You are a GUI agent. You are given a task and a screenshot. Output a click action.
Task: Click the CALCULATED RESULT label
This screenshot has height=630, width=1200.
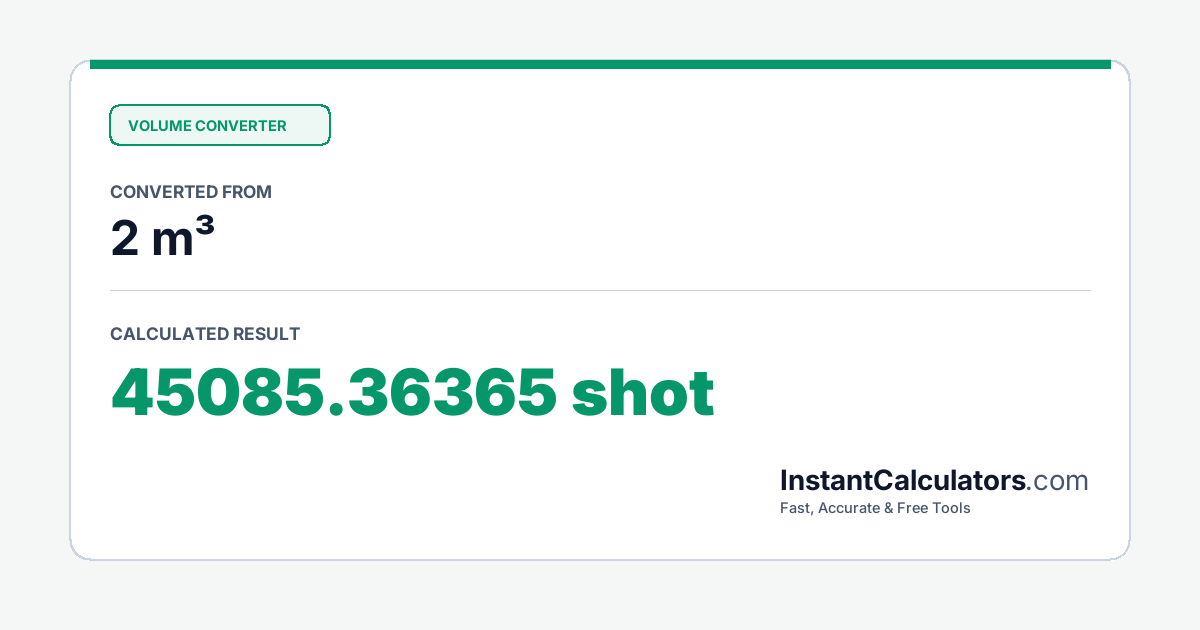click(x=205, y=334)
